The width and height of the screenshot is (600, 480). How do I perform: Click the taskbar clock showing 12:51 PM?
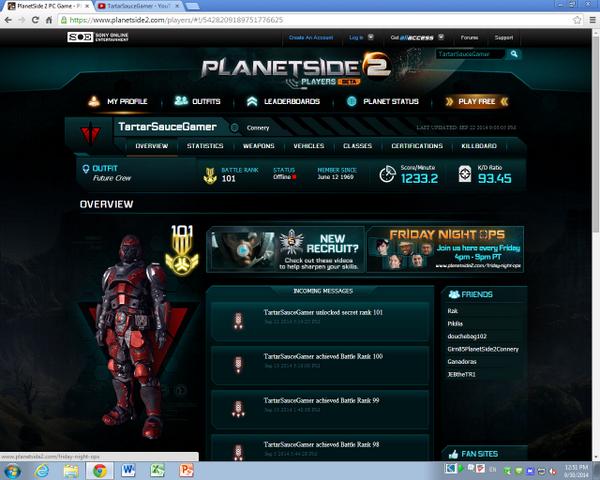pos(576,471)
